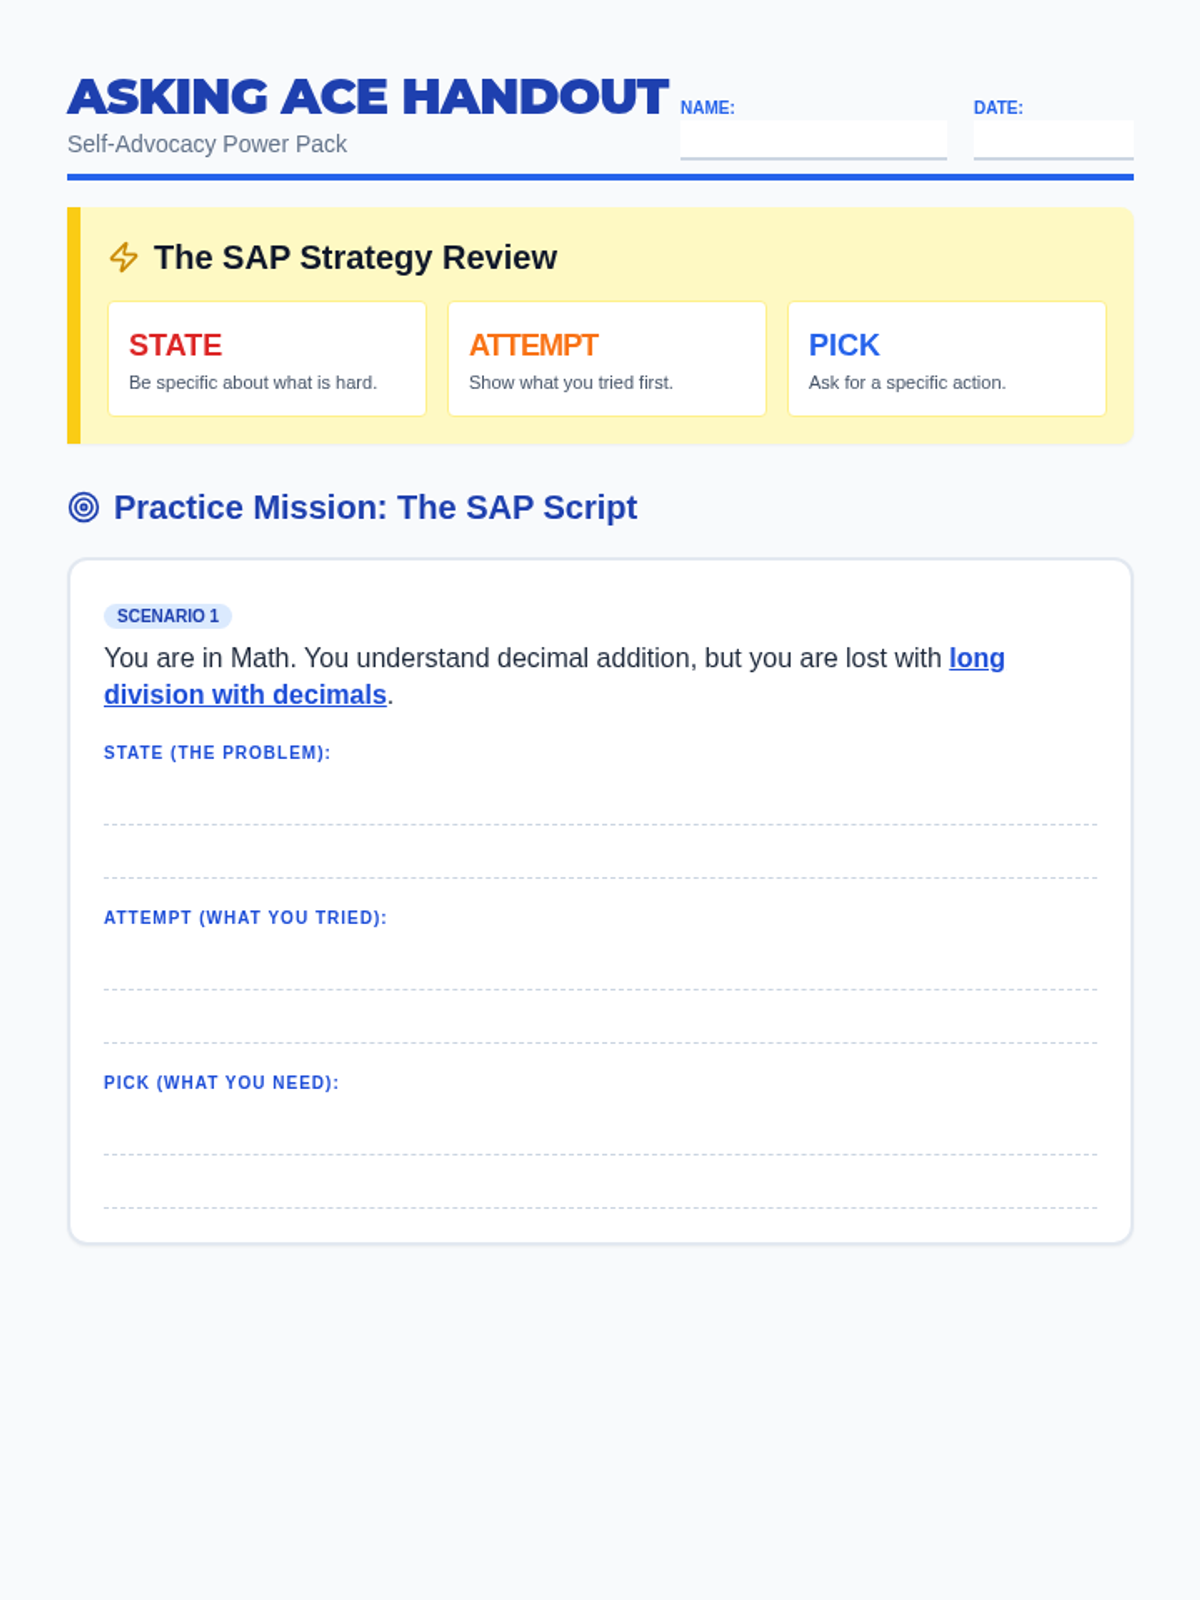This screenshot has width=1200, height=1600.
Task: Click the Scenario 1 badge
Action: pyautogui.click(x=168, y=616)
